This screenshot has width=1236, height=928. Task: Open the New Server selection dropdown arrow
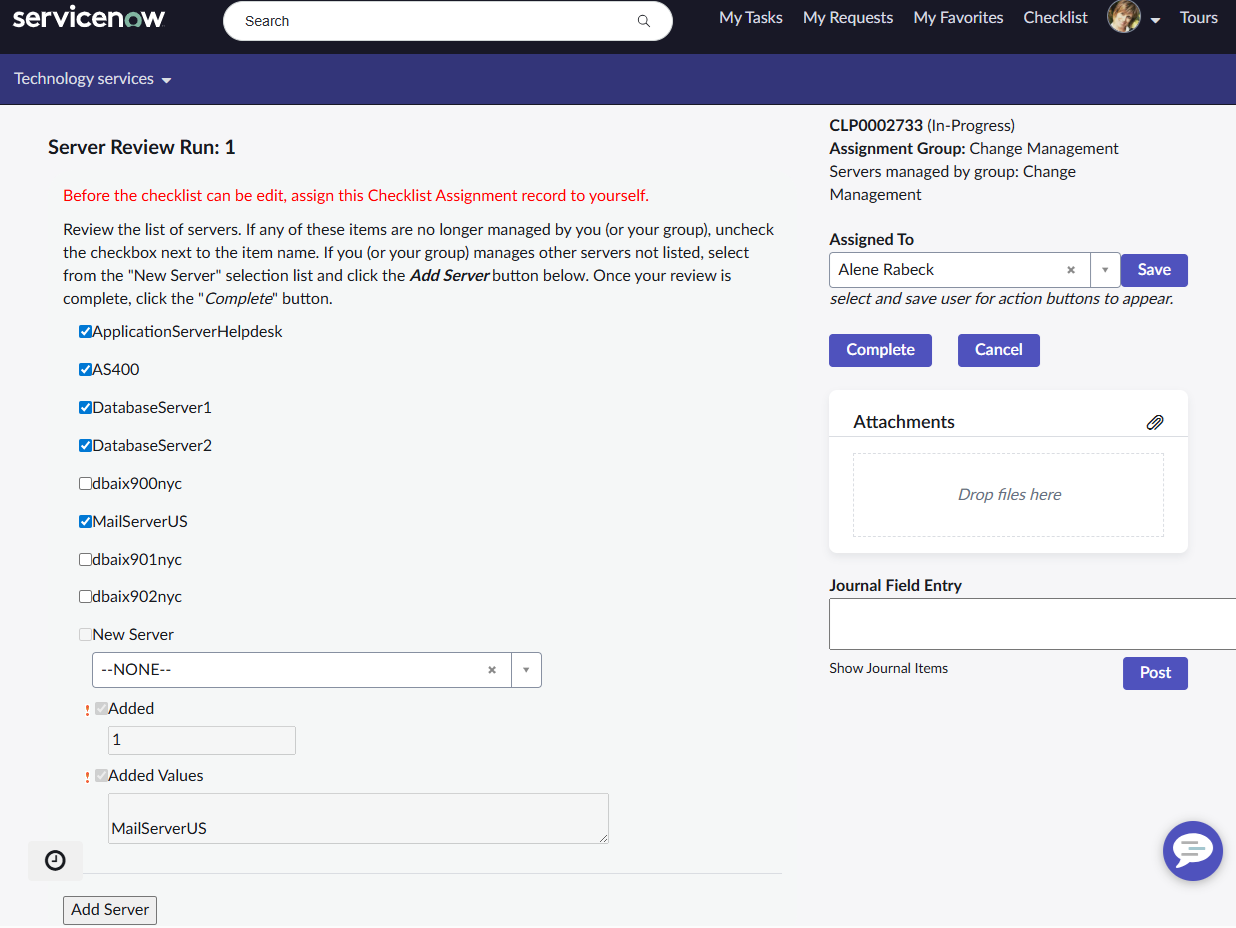(x=526, y=669)
